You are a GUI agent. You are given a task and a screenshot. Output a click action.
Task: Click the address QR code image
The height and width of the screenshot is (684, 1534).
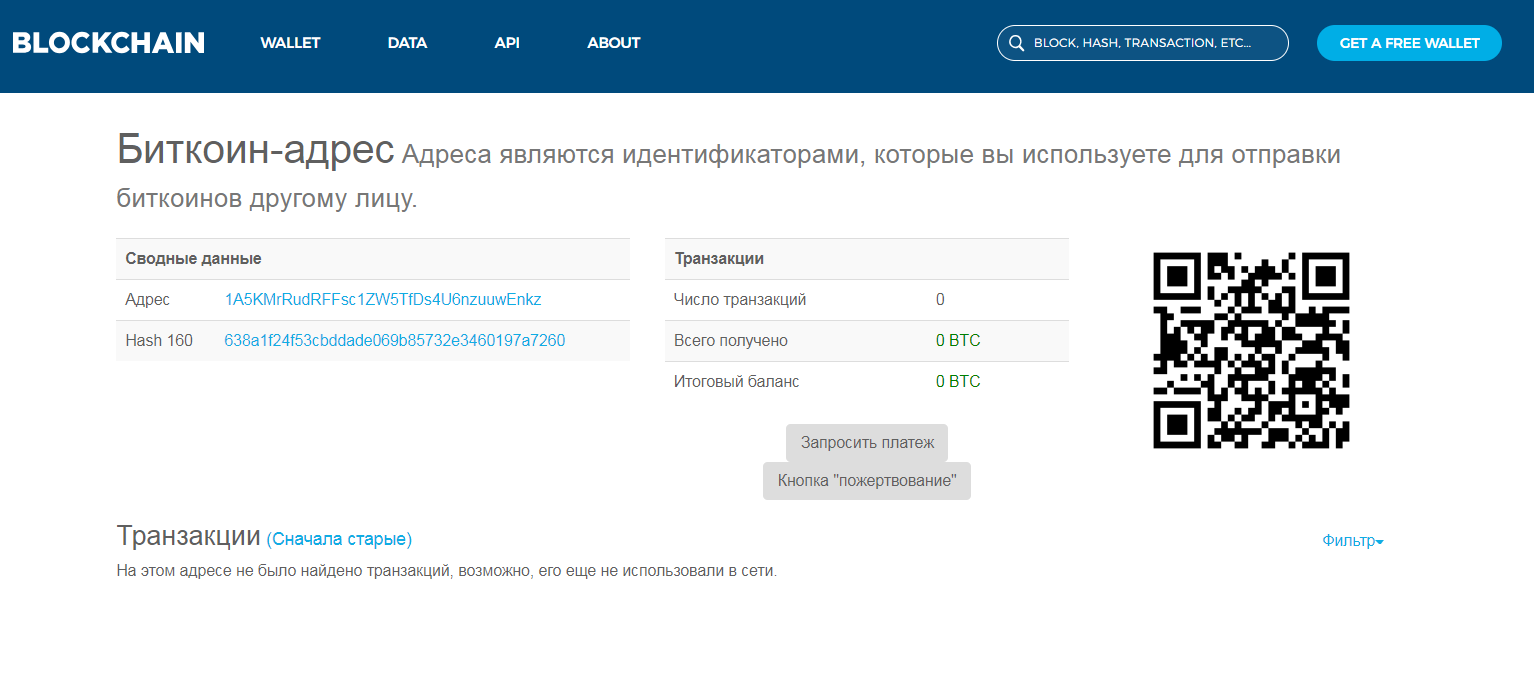point(1251,350)
